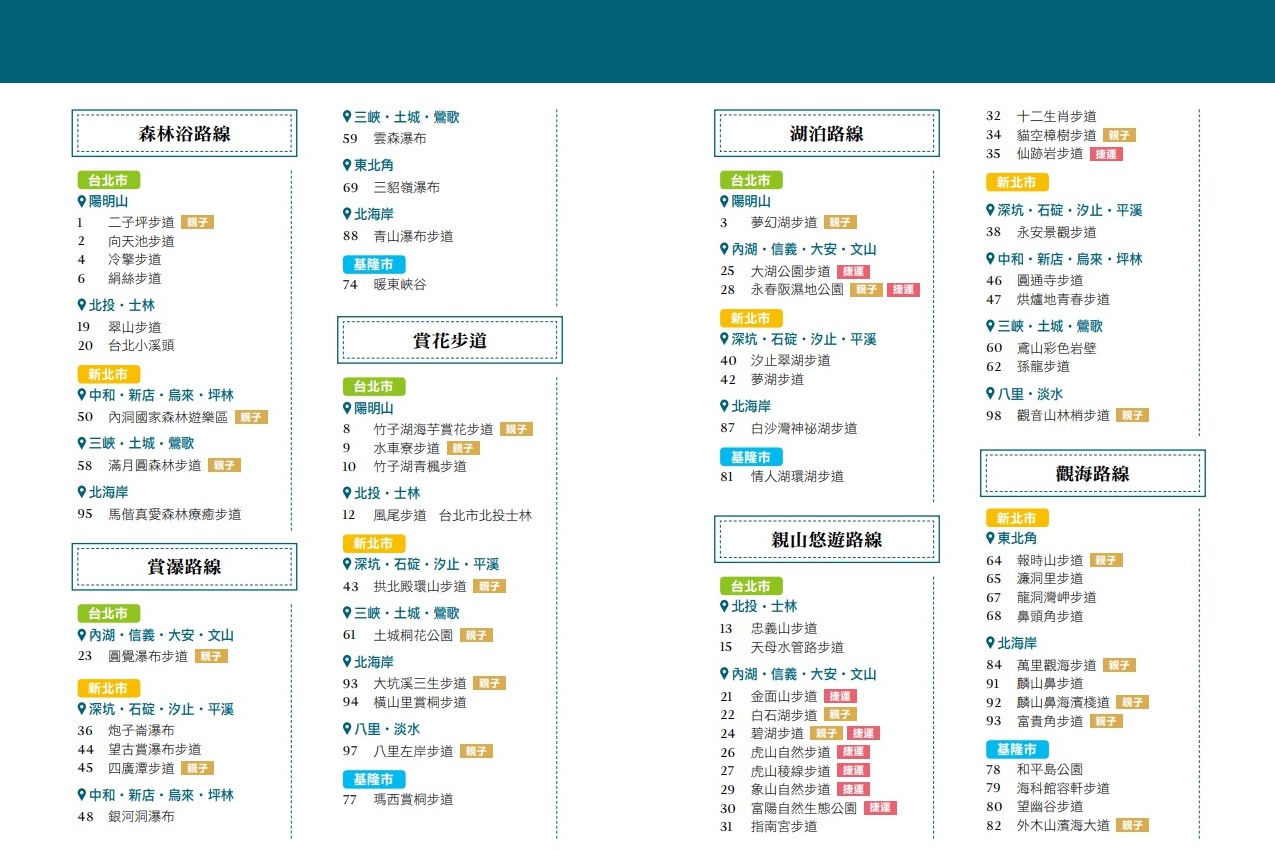Click the 基隆市 badge above 暖東峽谷
This screenshot has width=1275, height=850.
coord(374,264)
